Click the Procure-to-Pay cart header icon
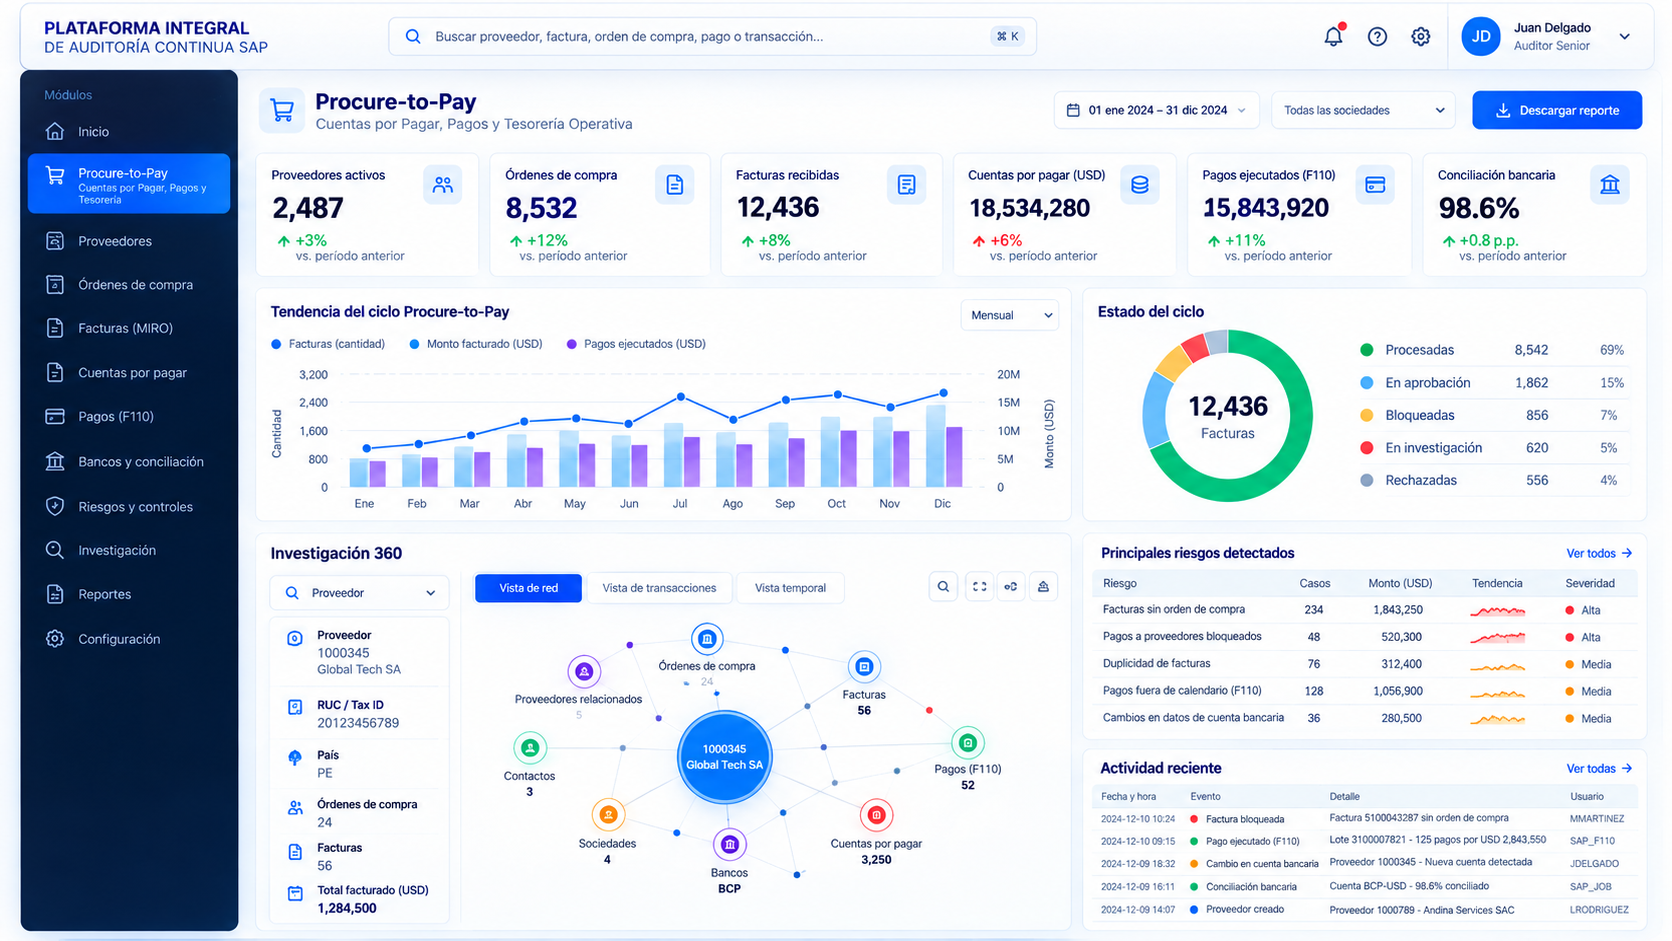Image resolution: width=1672 pixels, height=941 pixels. coord(282,110)
